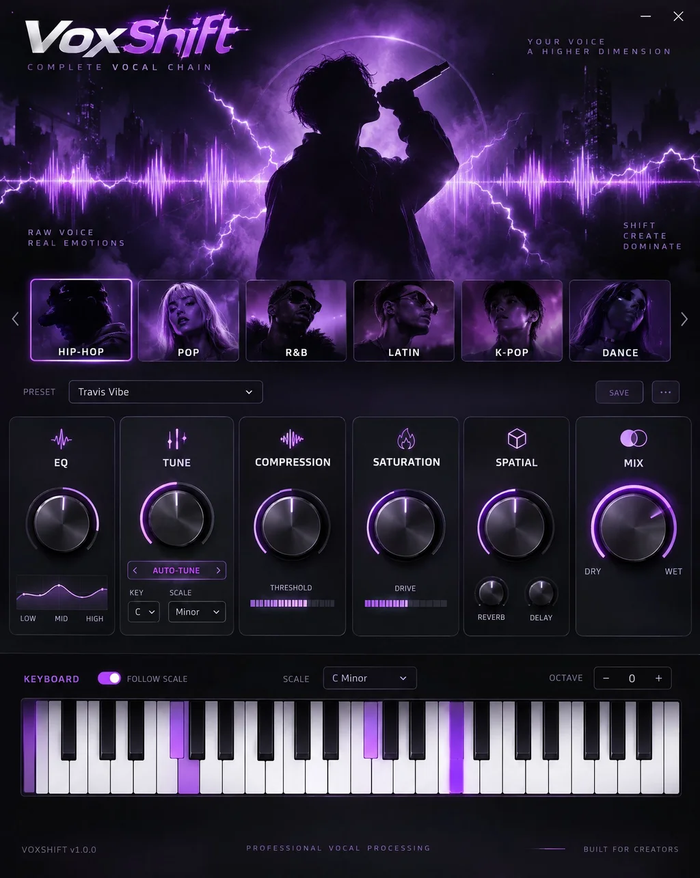This screenshot has height=878, width=700.
Task: Click the HIGH label under EQ graph
Action: click(95, 618)
